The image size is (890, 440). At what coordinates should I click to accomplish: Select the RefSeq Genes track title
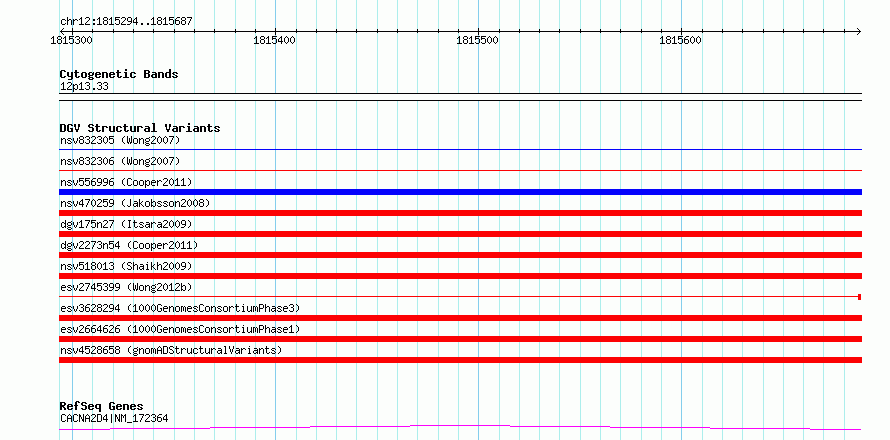[x=102, y=407]
